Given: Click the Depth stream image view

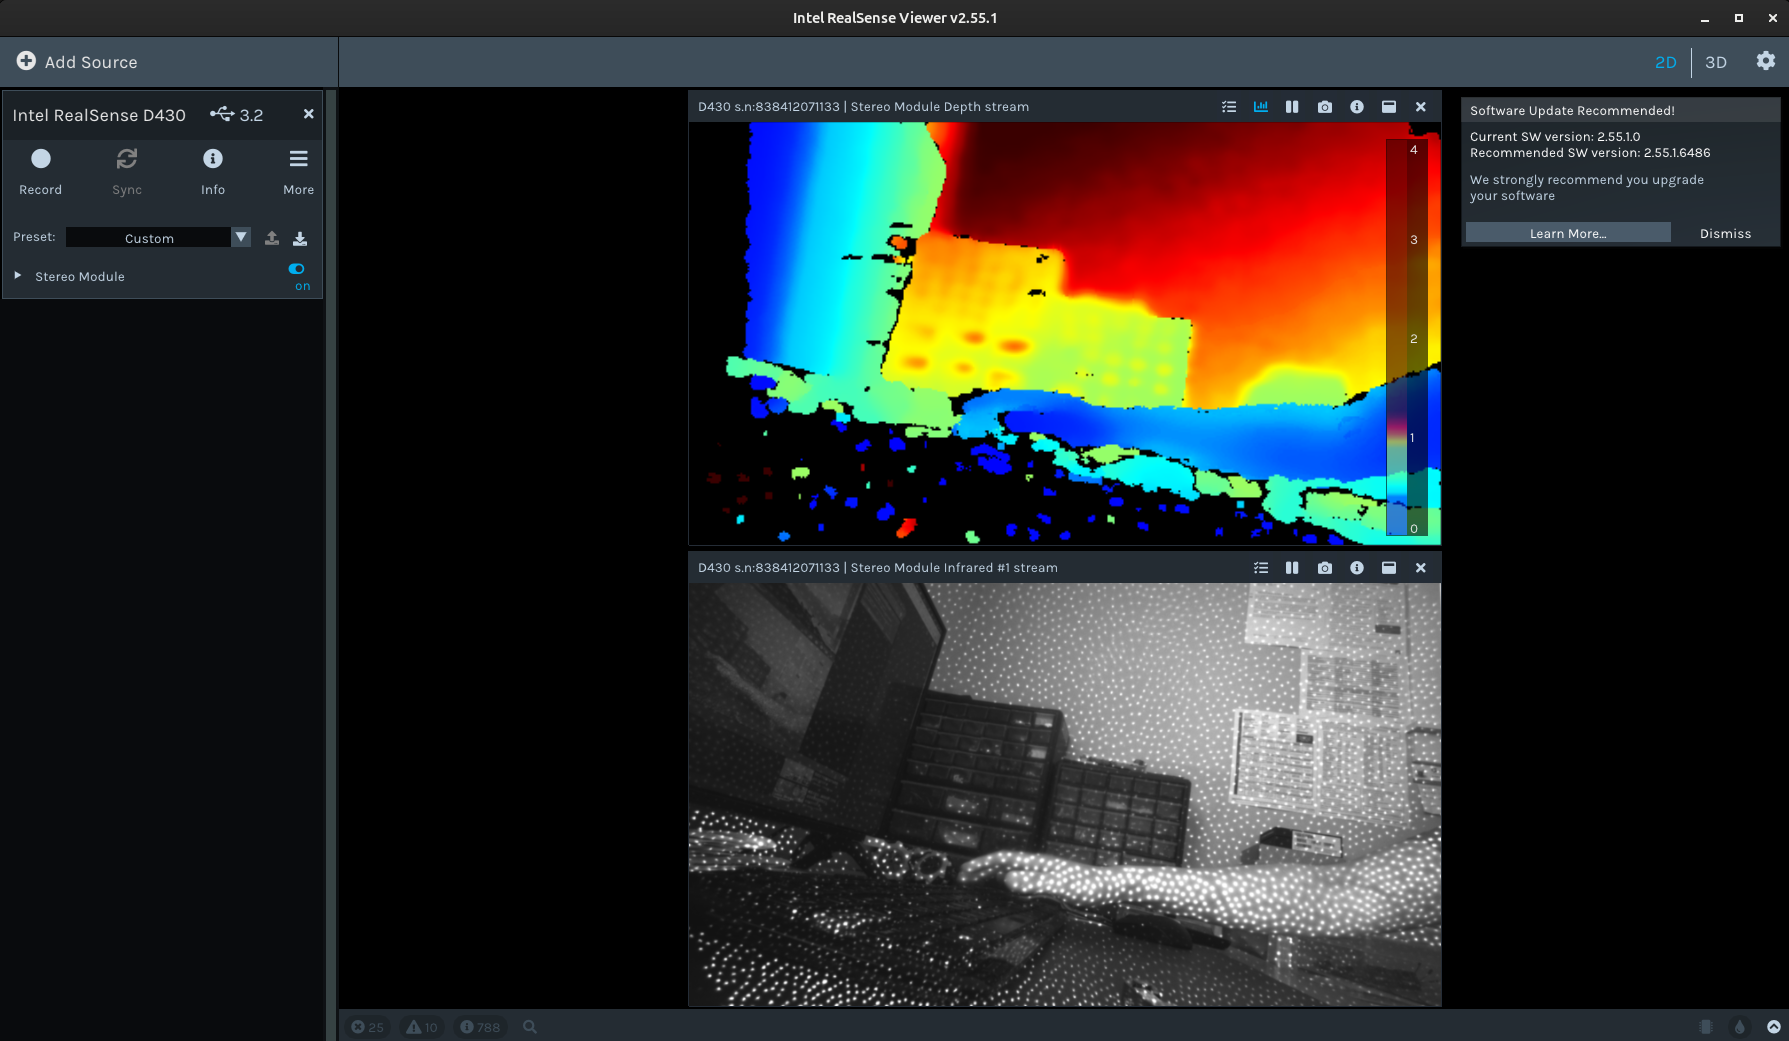Looking at the screenshot, I should tap(1065, 333).
